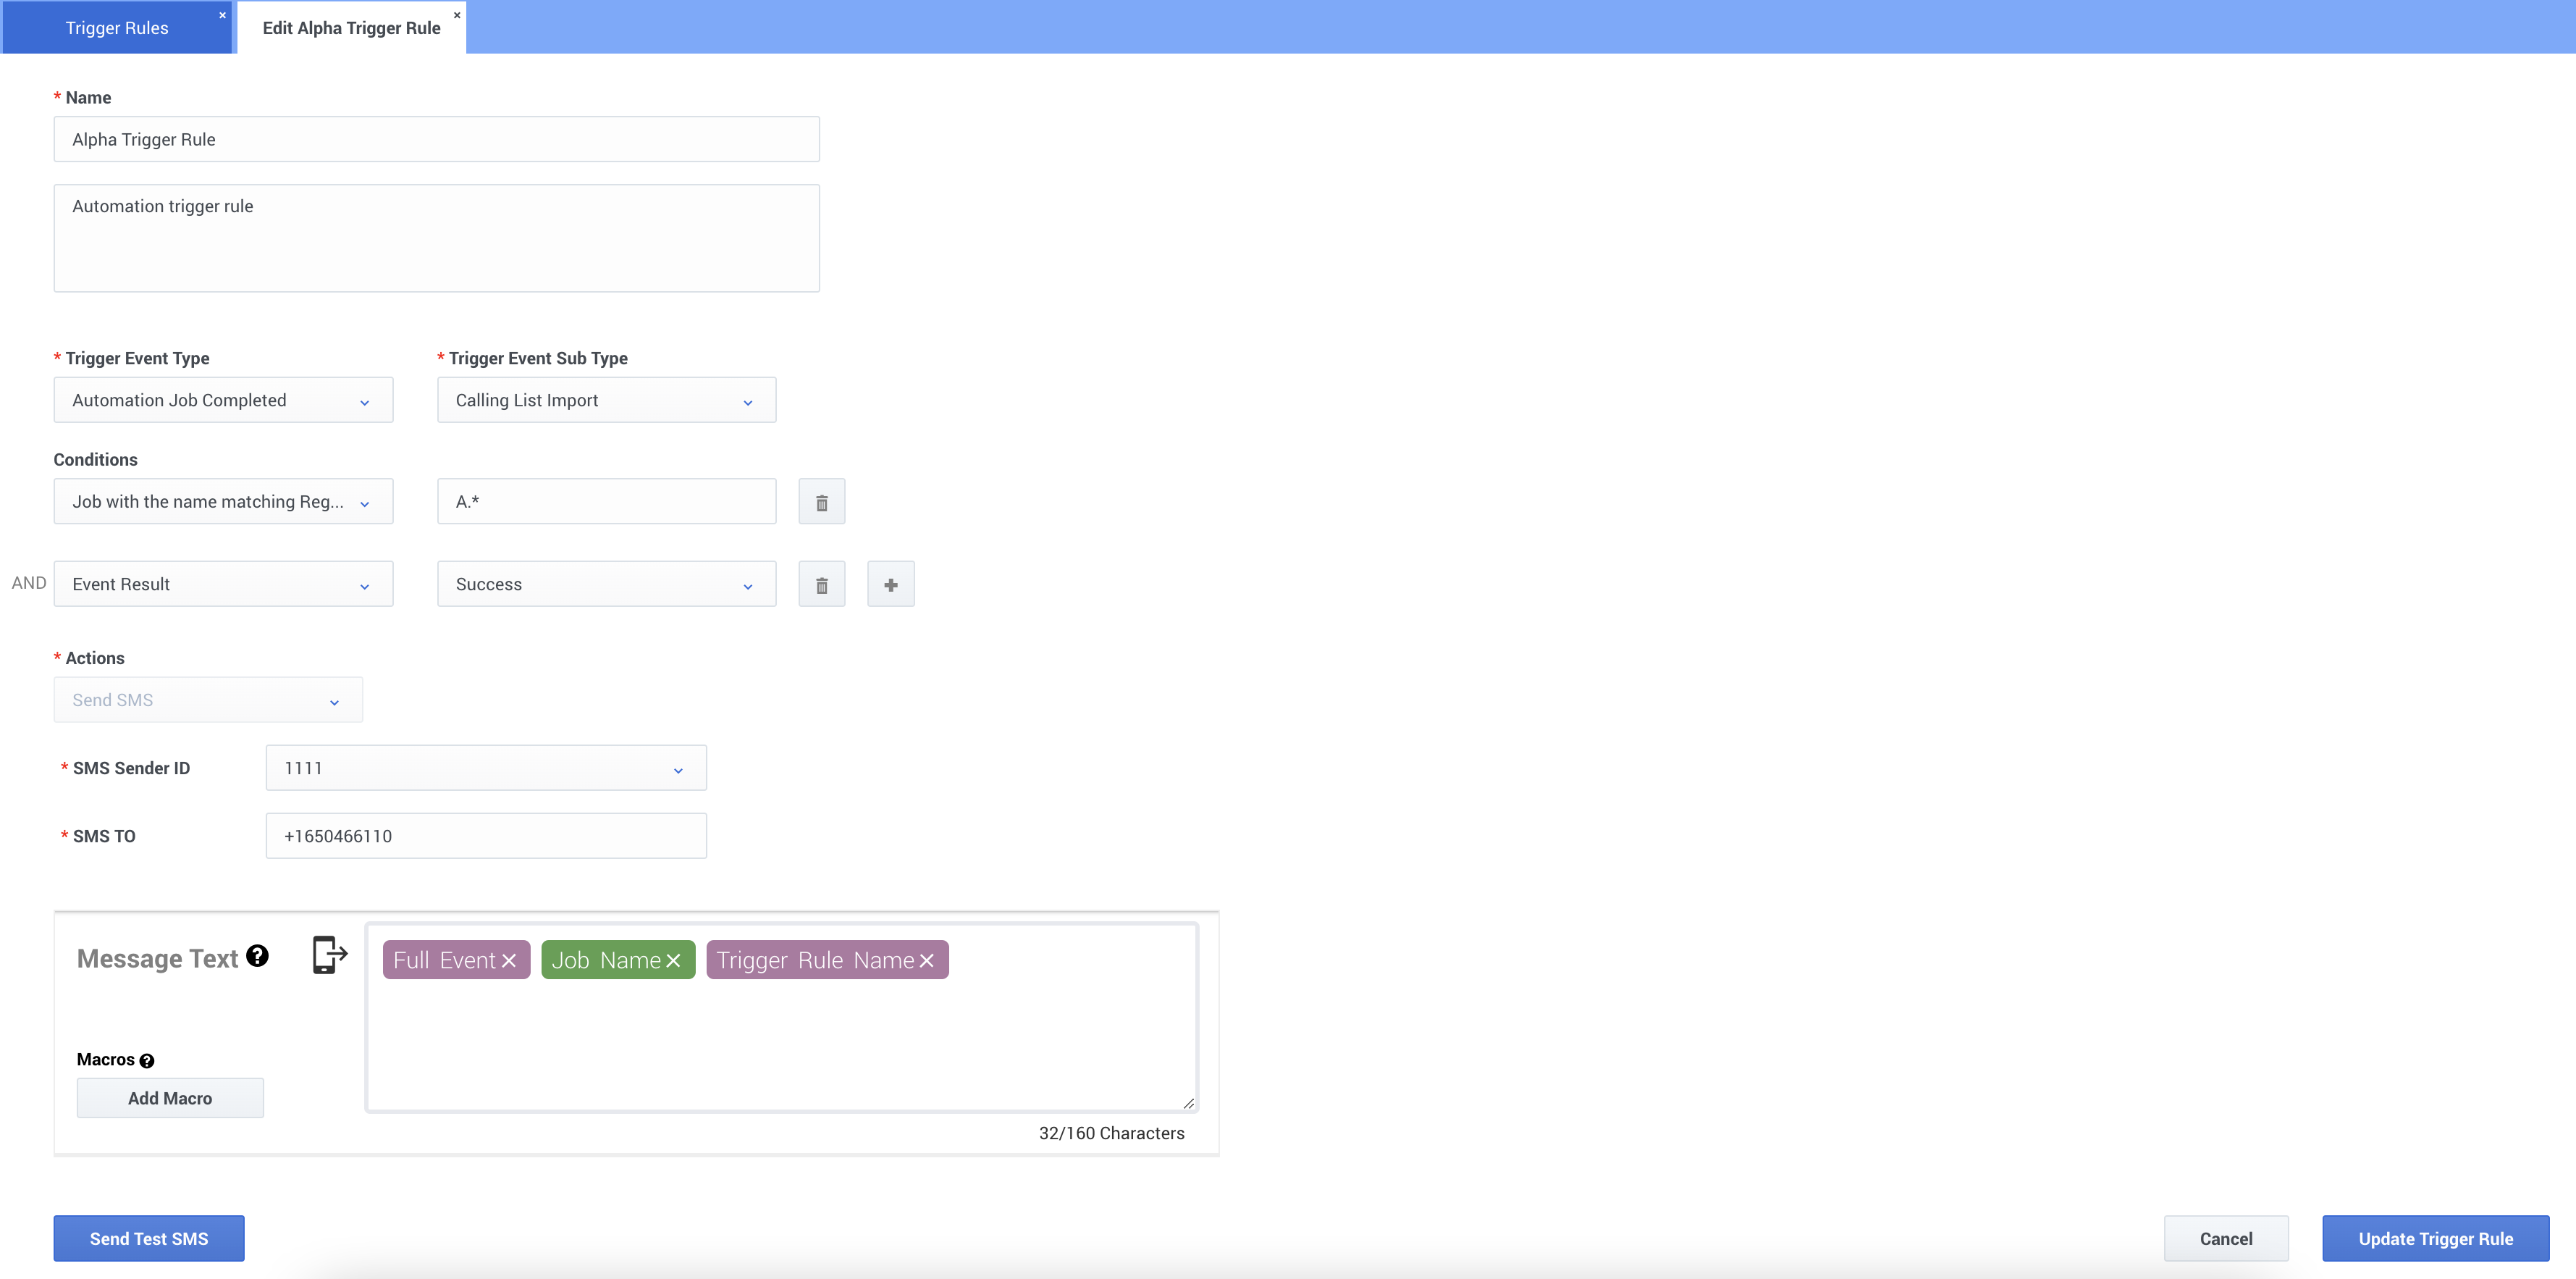Open the Trigger Event Sub Type dropdown

(x=606, y=400)
